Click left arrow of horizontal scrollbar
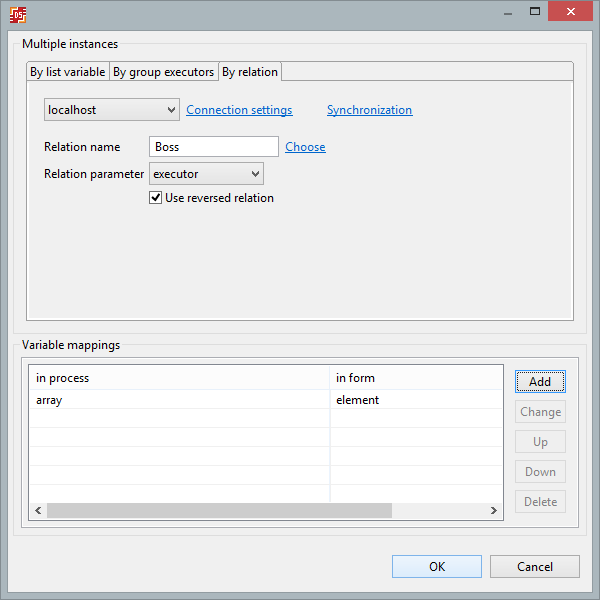600x600 pixels. pyautogui.click(x=38, y=510)
